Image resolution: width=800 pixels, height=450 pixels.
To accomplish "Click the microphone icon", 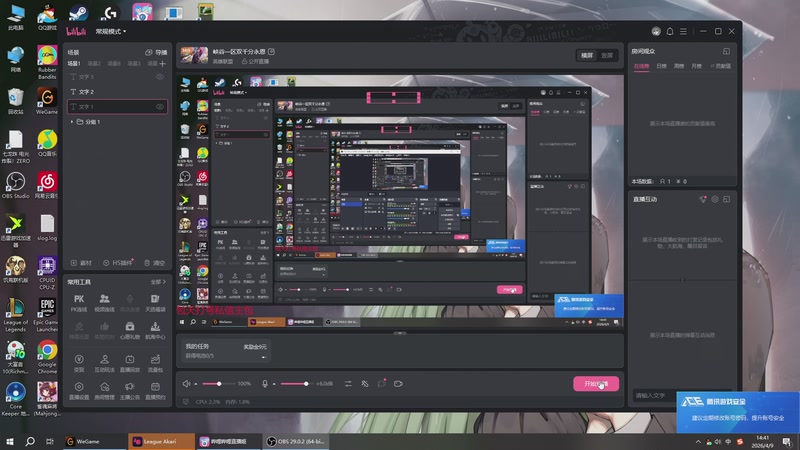I will point(265,384).
